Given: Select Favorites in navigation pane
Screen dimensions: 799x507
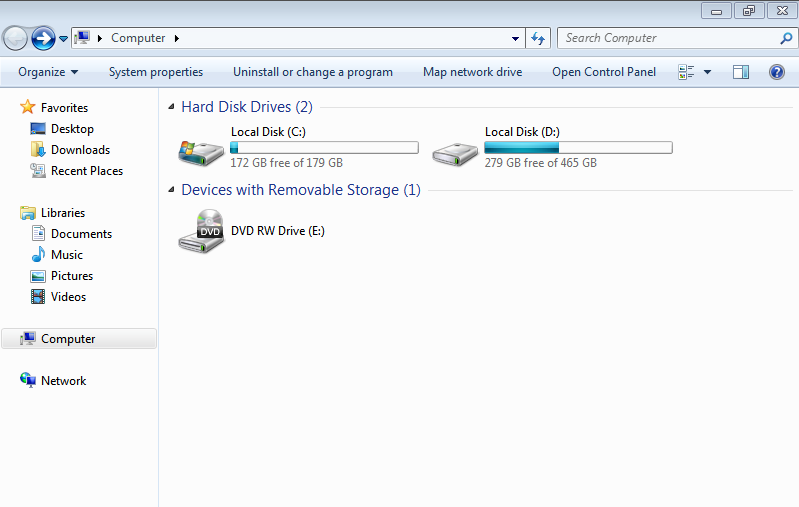Looking at the screenshot, I should 64,108.
